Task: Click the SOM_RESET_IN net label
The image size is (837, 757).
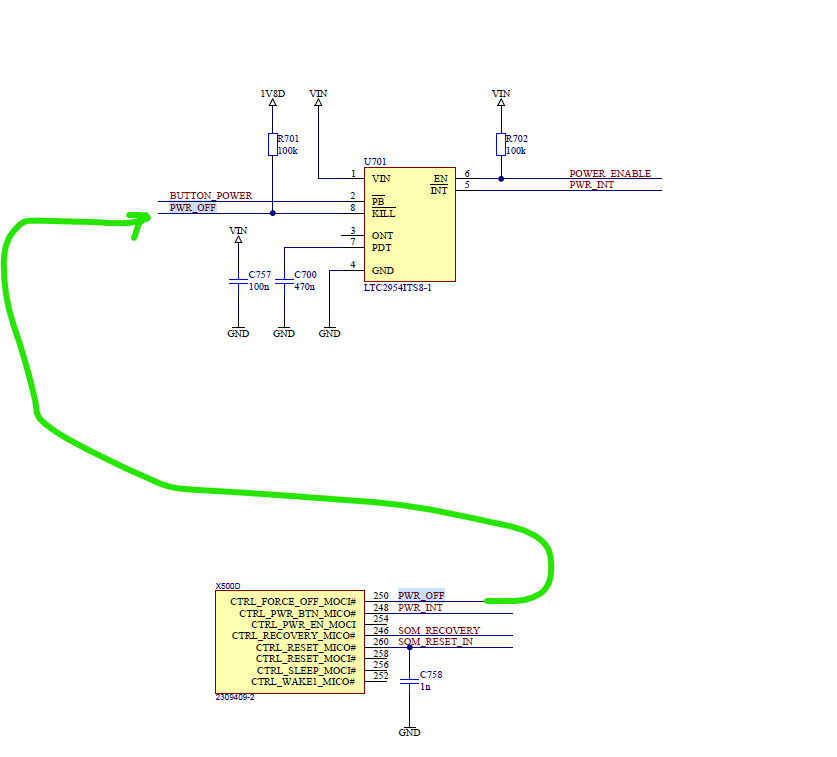Action: point(435,642)
